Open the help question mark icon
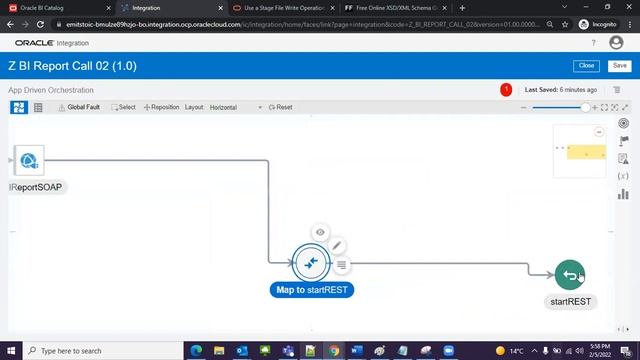The image size is (640, 360). [x=593, y=43]
